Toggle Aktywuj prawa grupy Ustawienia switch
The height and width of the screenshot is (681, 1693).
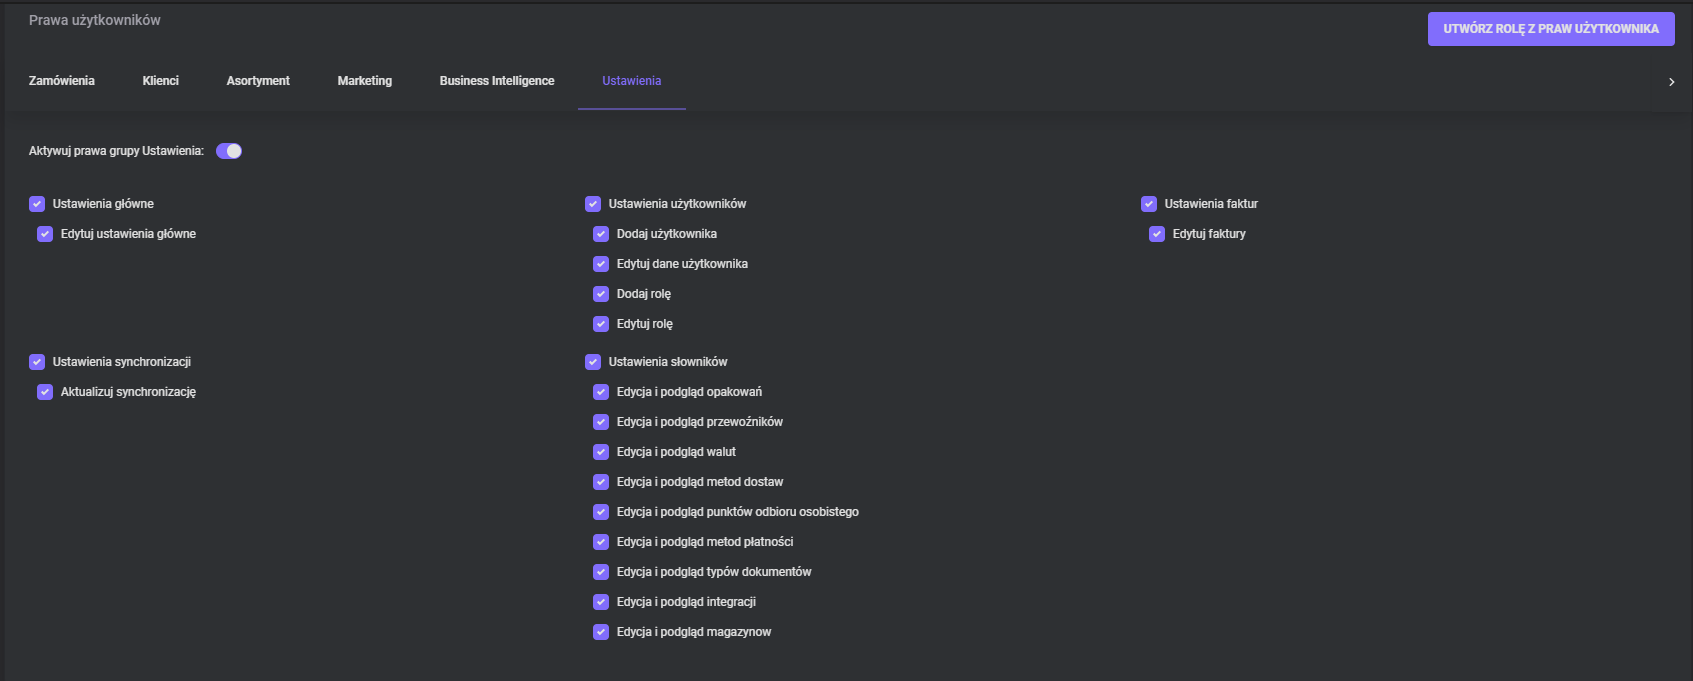point(229,151)
